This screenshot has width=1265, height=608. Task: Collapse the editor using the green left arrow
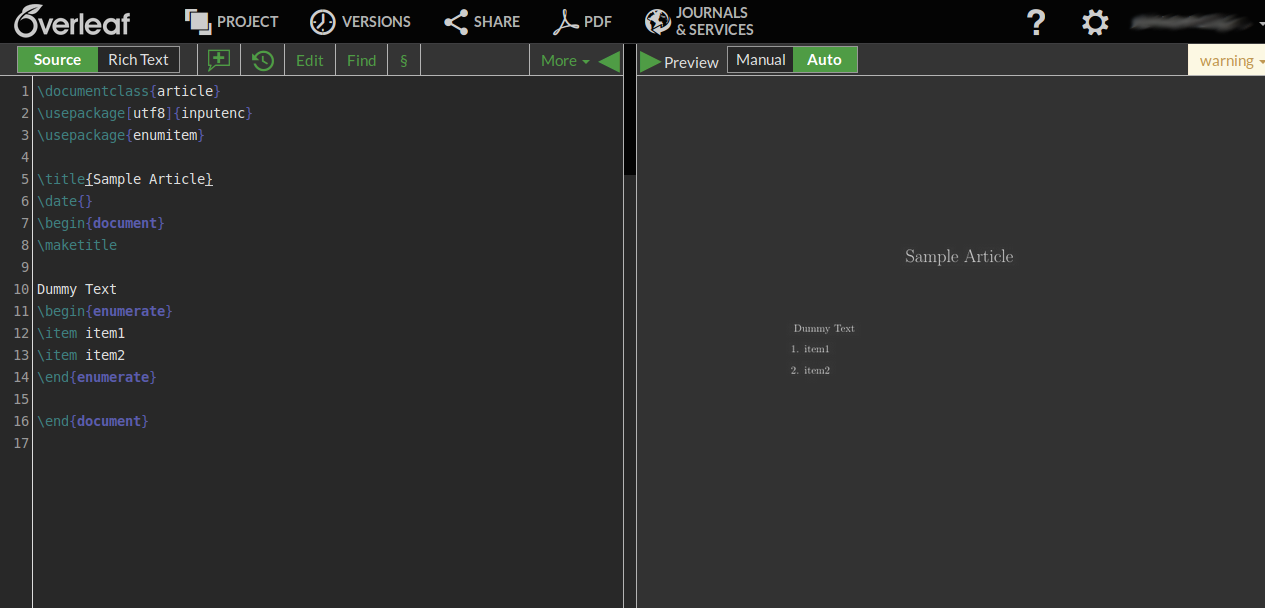click(610, 60)
